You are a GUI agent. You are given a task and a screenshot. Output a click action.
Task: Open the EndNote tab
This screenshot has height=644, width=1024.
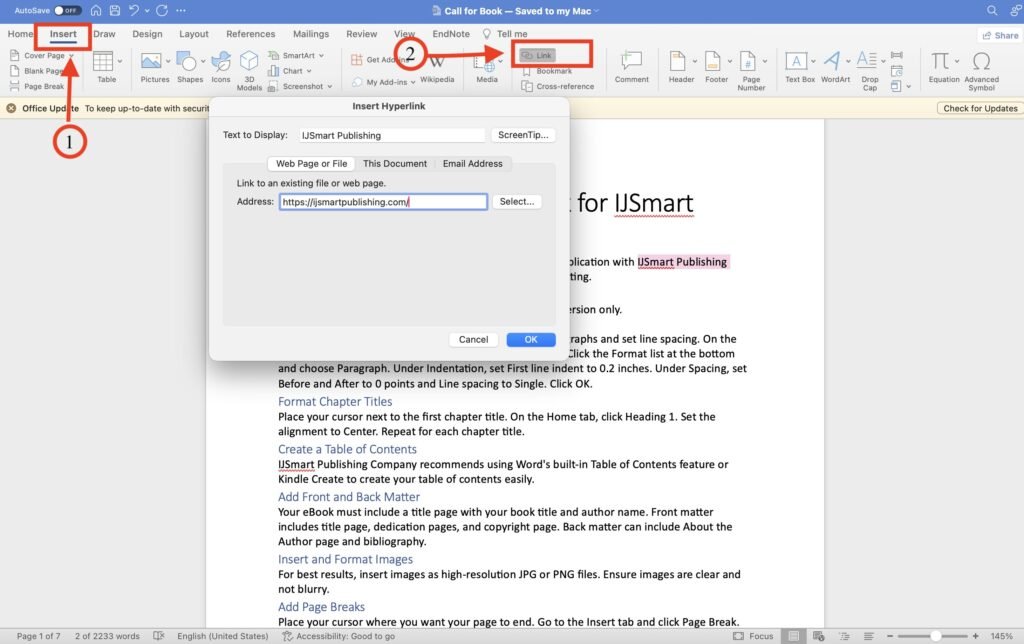click(x=451, y=34)
